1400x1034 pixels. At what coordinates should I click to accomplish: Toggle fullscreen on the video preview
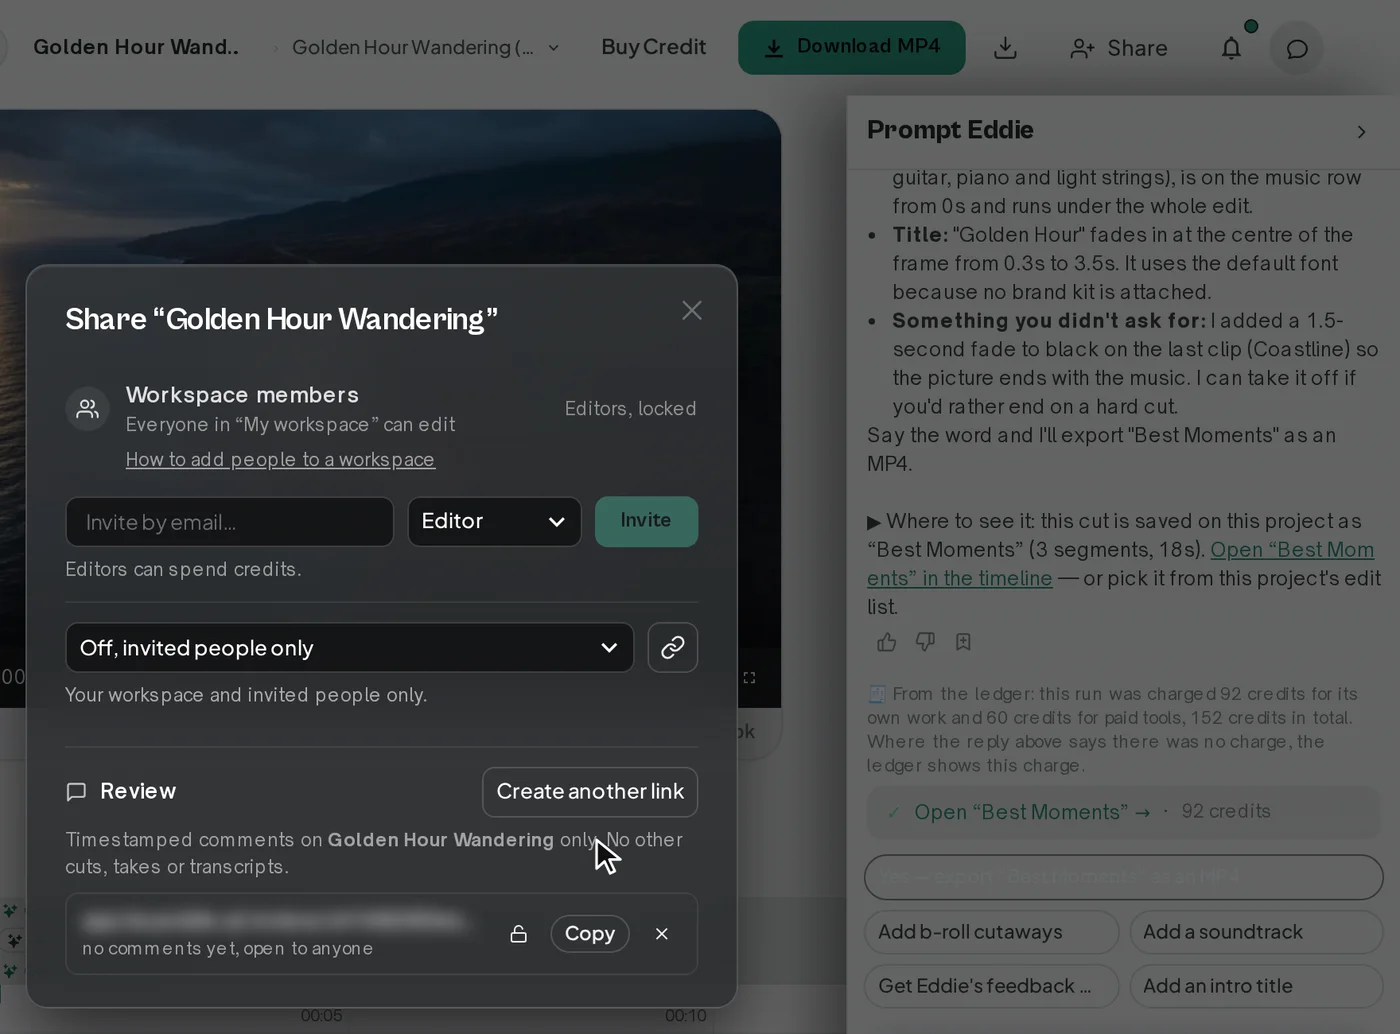pos(749,677)
